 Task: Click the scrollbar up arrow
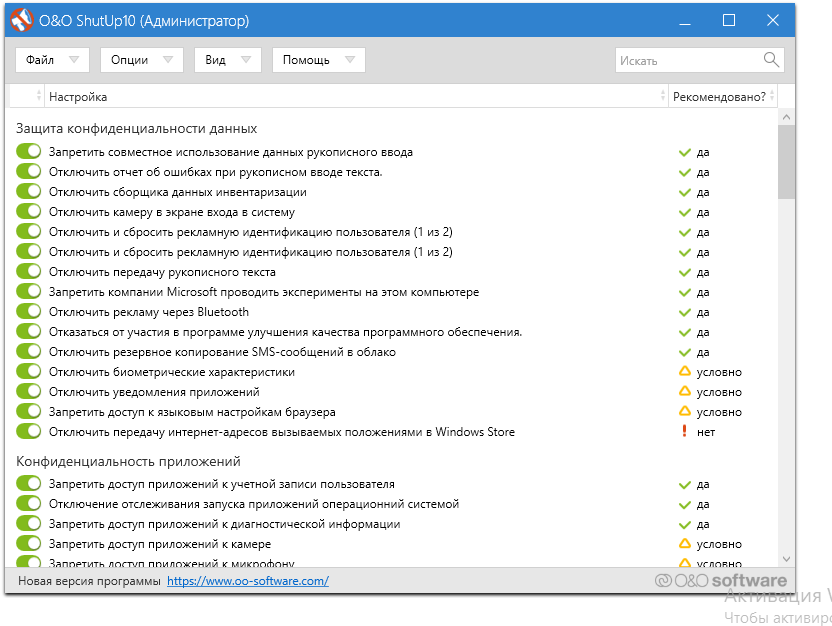[x=786, y=117]
